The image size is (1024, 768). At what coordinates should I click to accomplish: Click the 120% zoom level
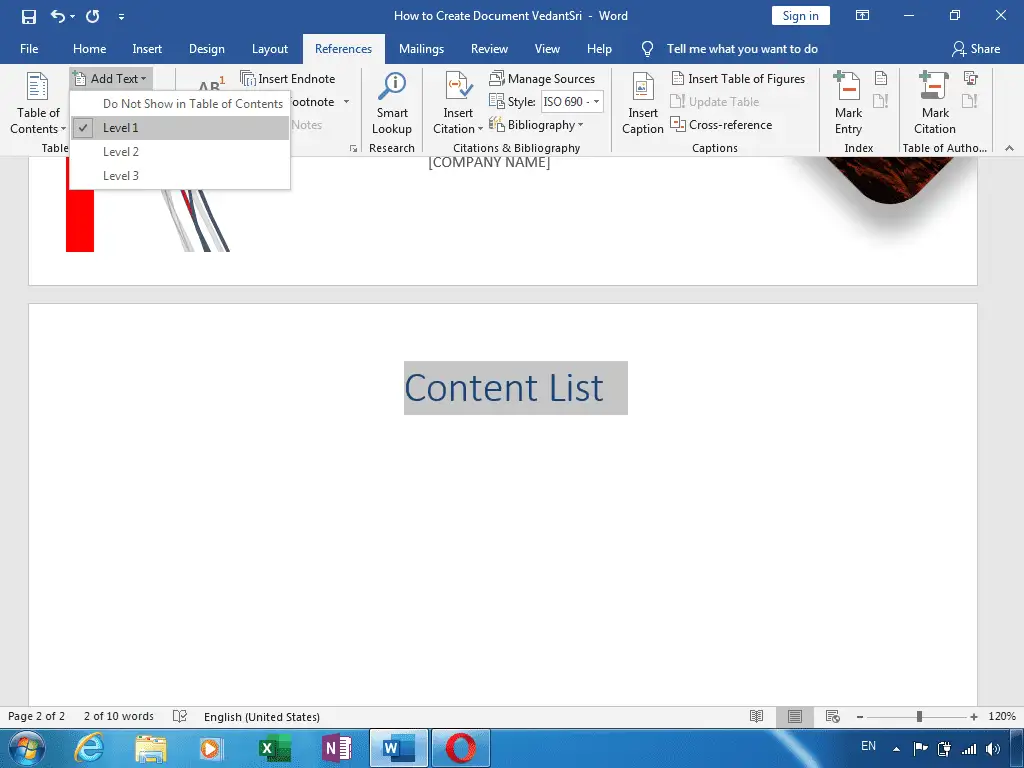1002,716
